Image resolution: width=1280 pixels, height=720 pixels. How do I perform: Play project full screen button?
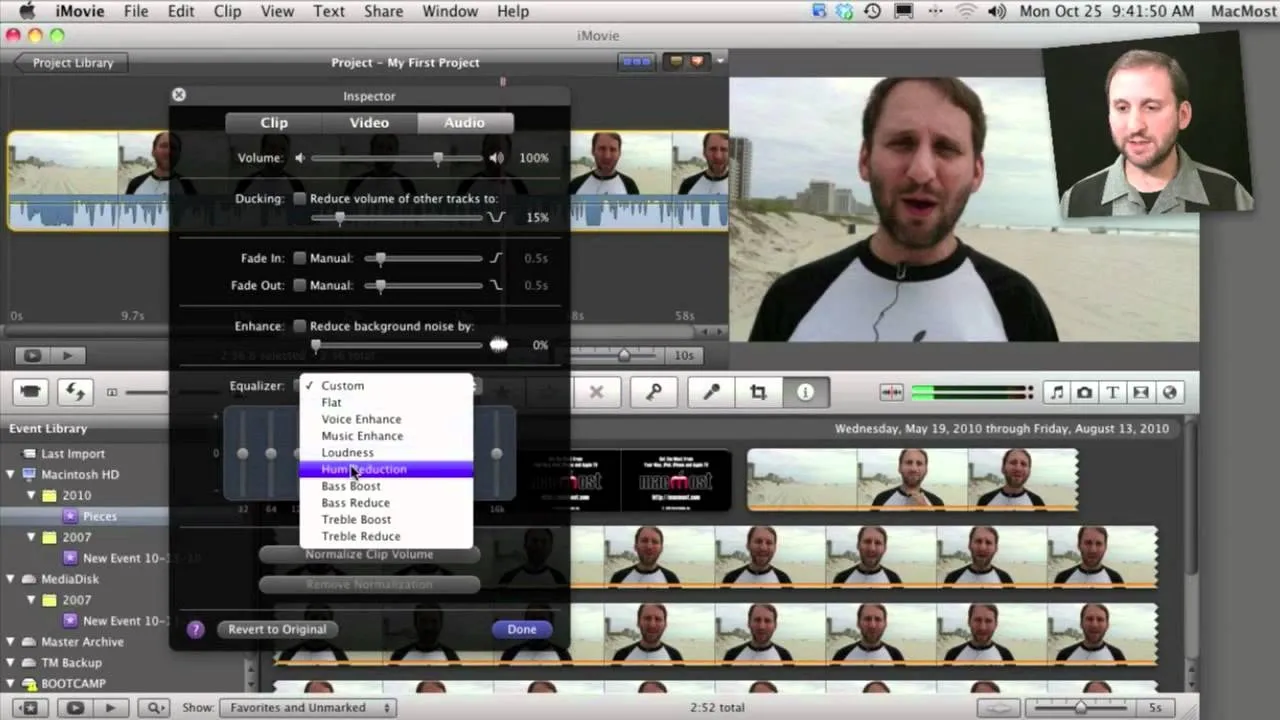(x=33, y=355)
